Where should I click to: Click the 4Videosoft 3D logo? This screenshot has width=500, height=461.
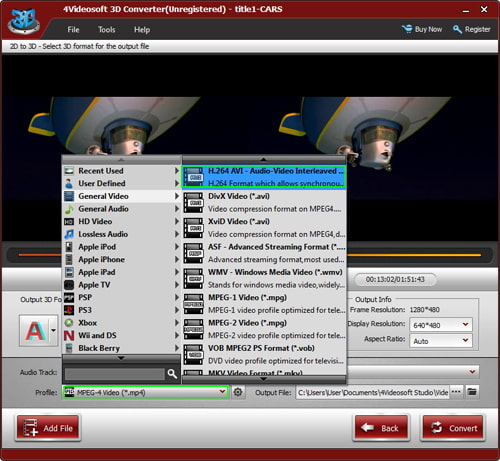[23, 21]
